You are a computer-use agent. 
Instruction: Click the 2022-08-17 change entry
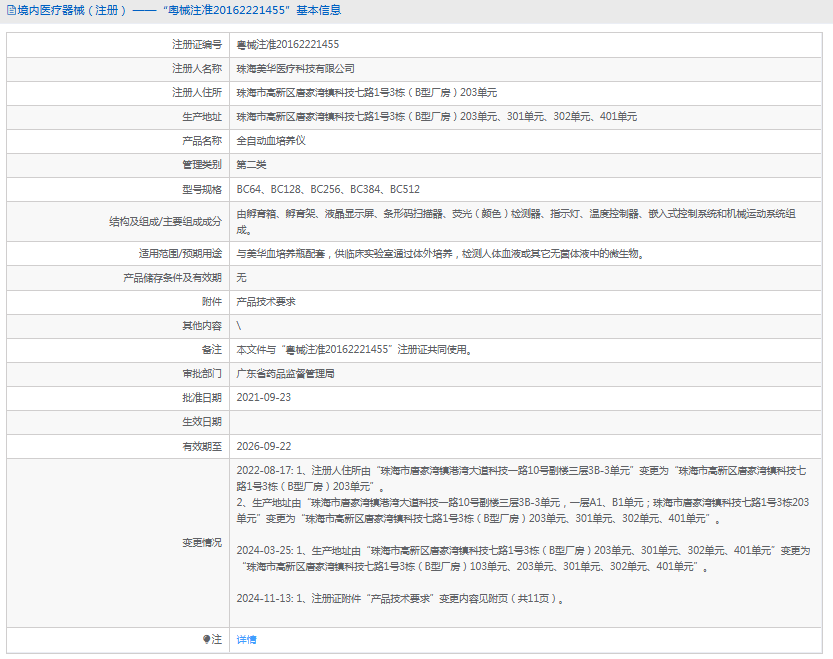coord(523,494)
